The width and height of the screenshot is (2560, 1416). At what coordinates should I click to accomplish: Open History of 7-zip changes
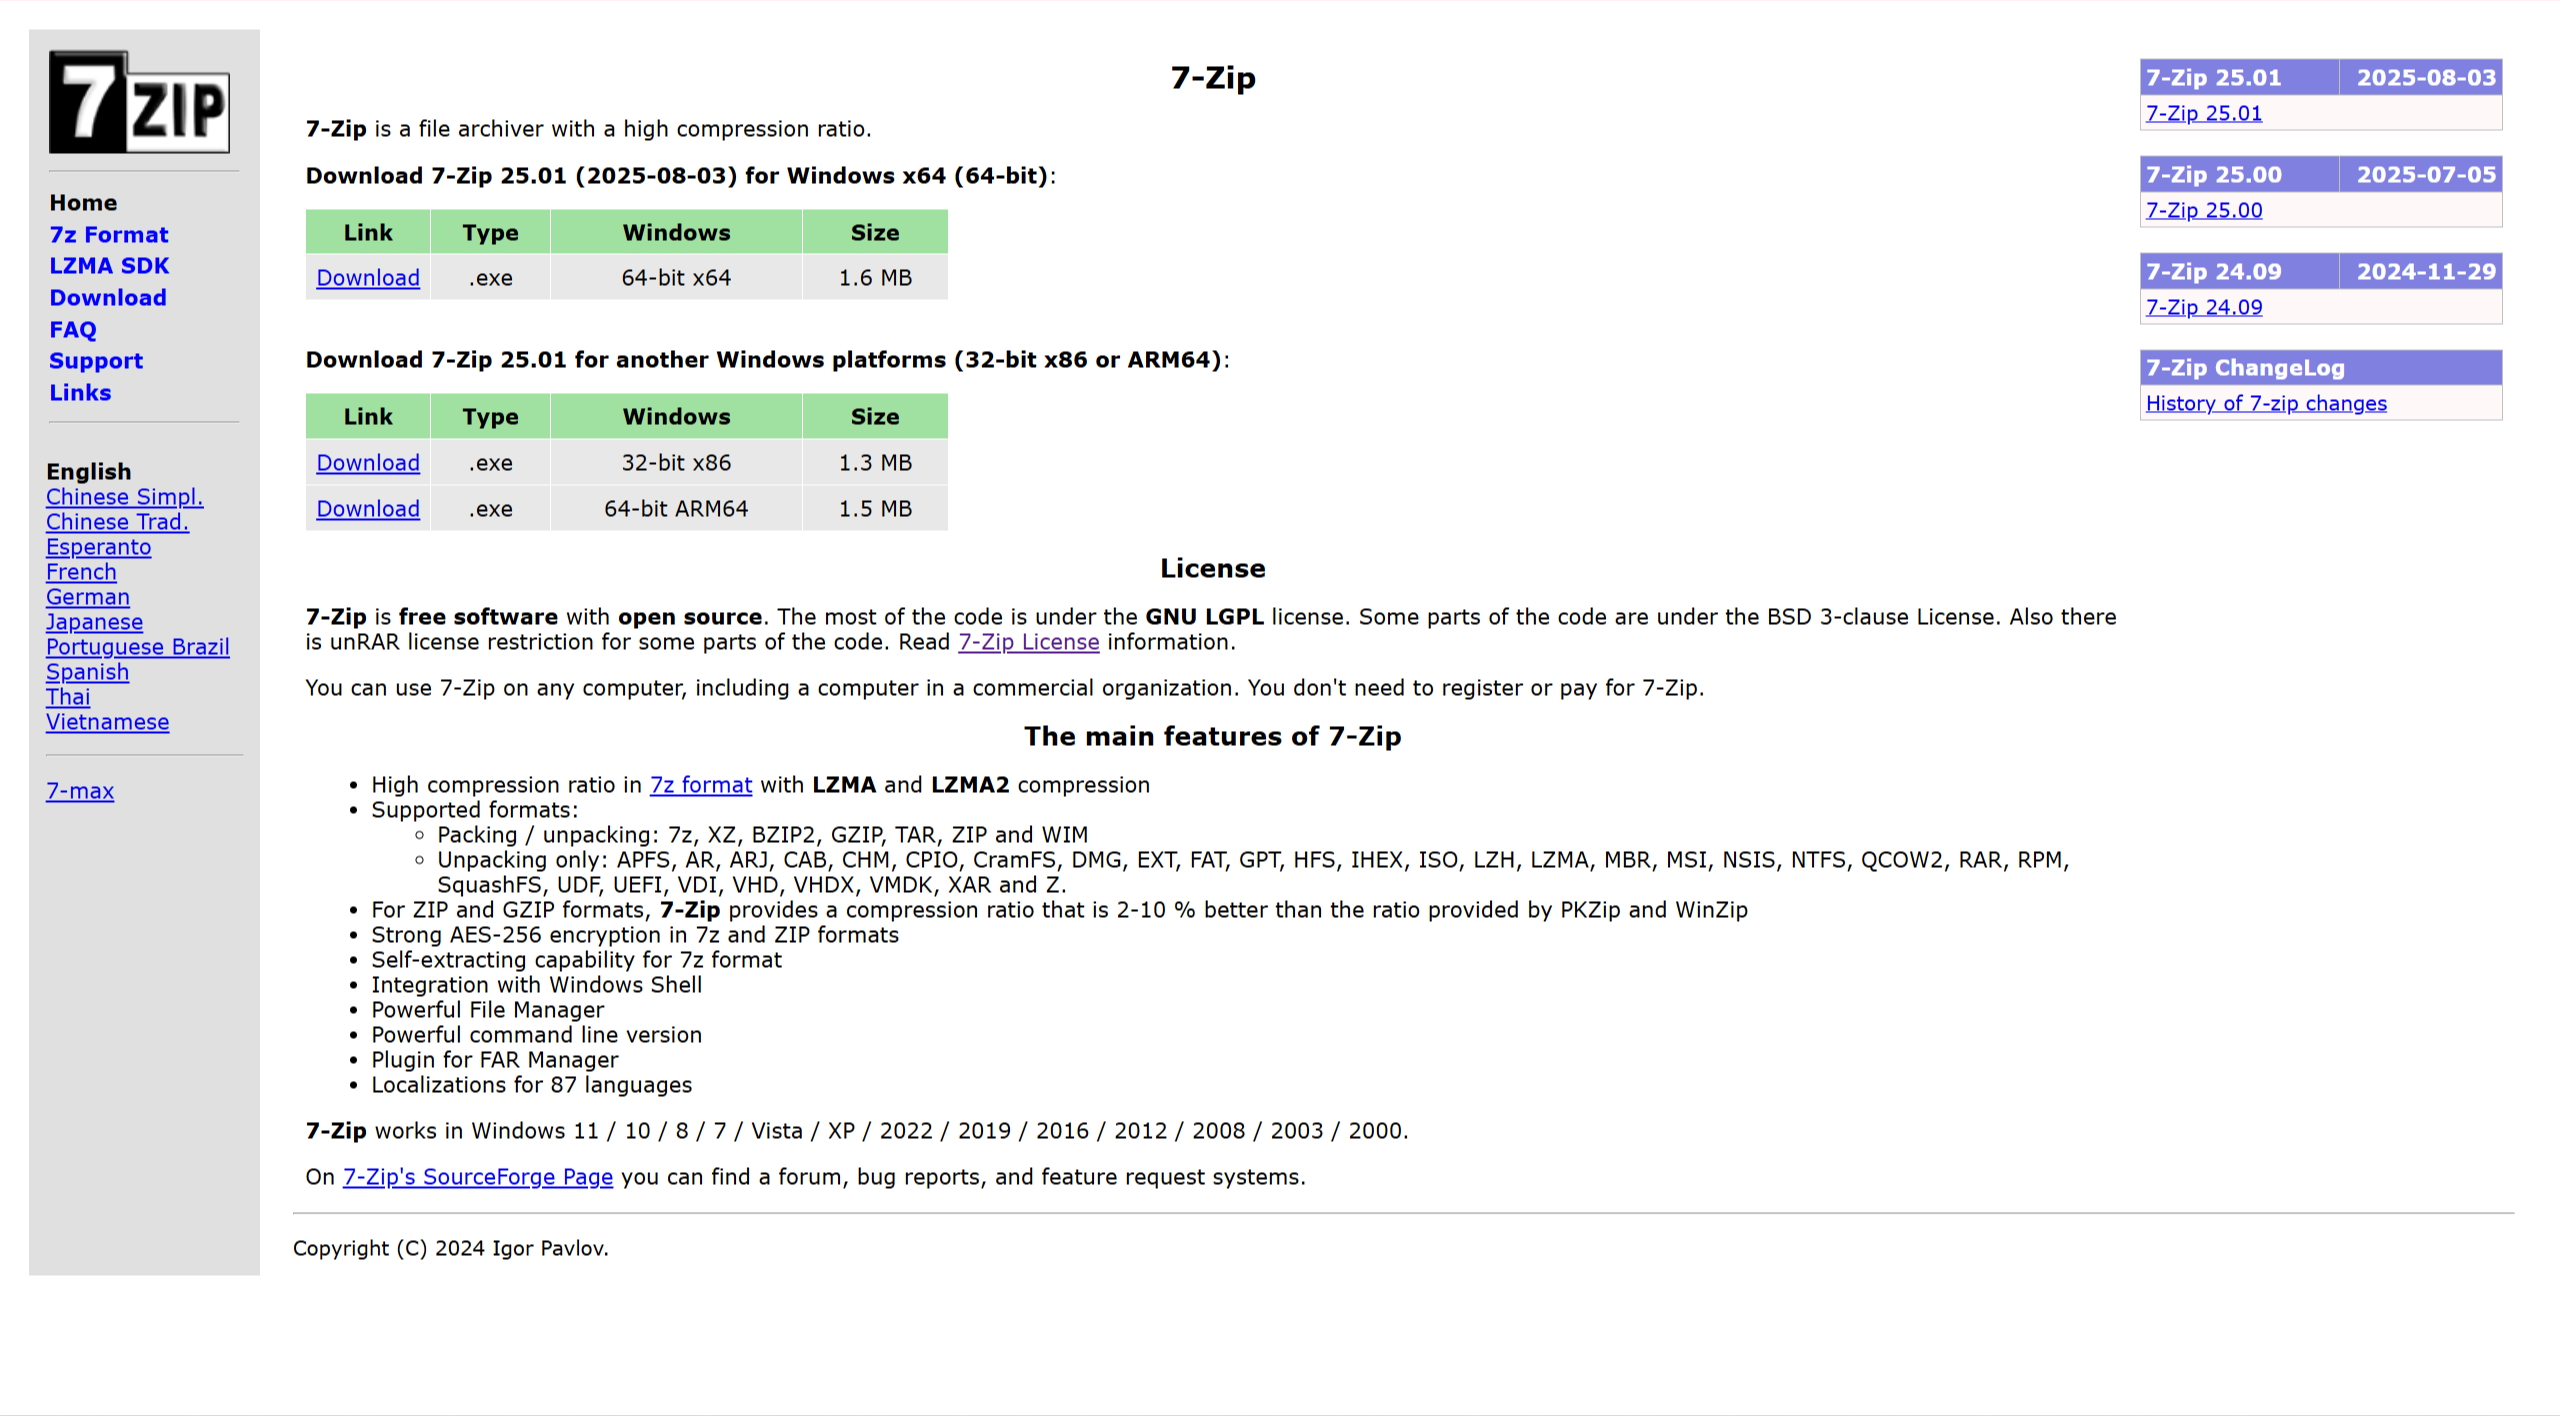click(x=2265, y=403)
